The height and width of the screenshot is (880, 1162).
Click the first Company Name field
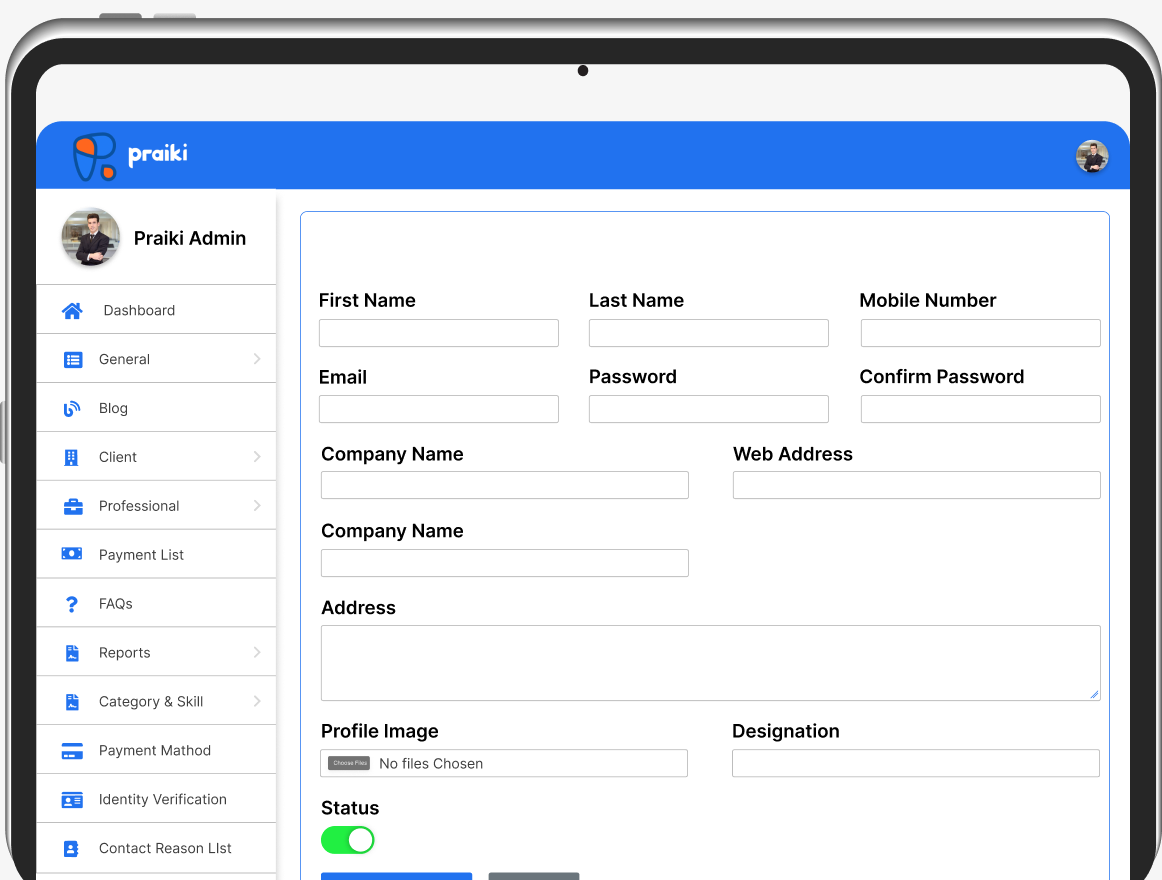505,485
